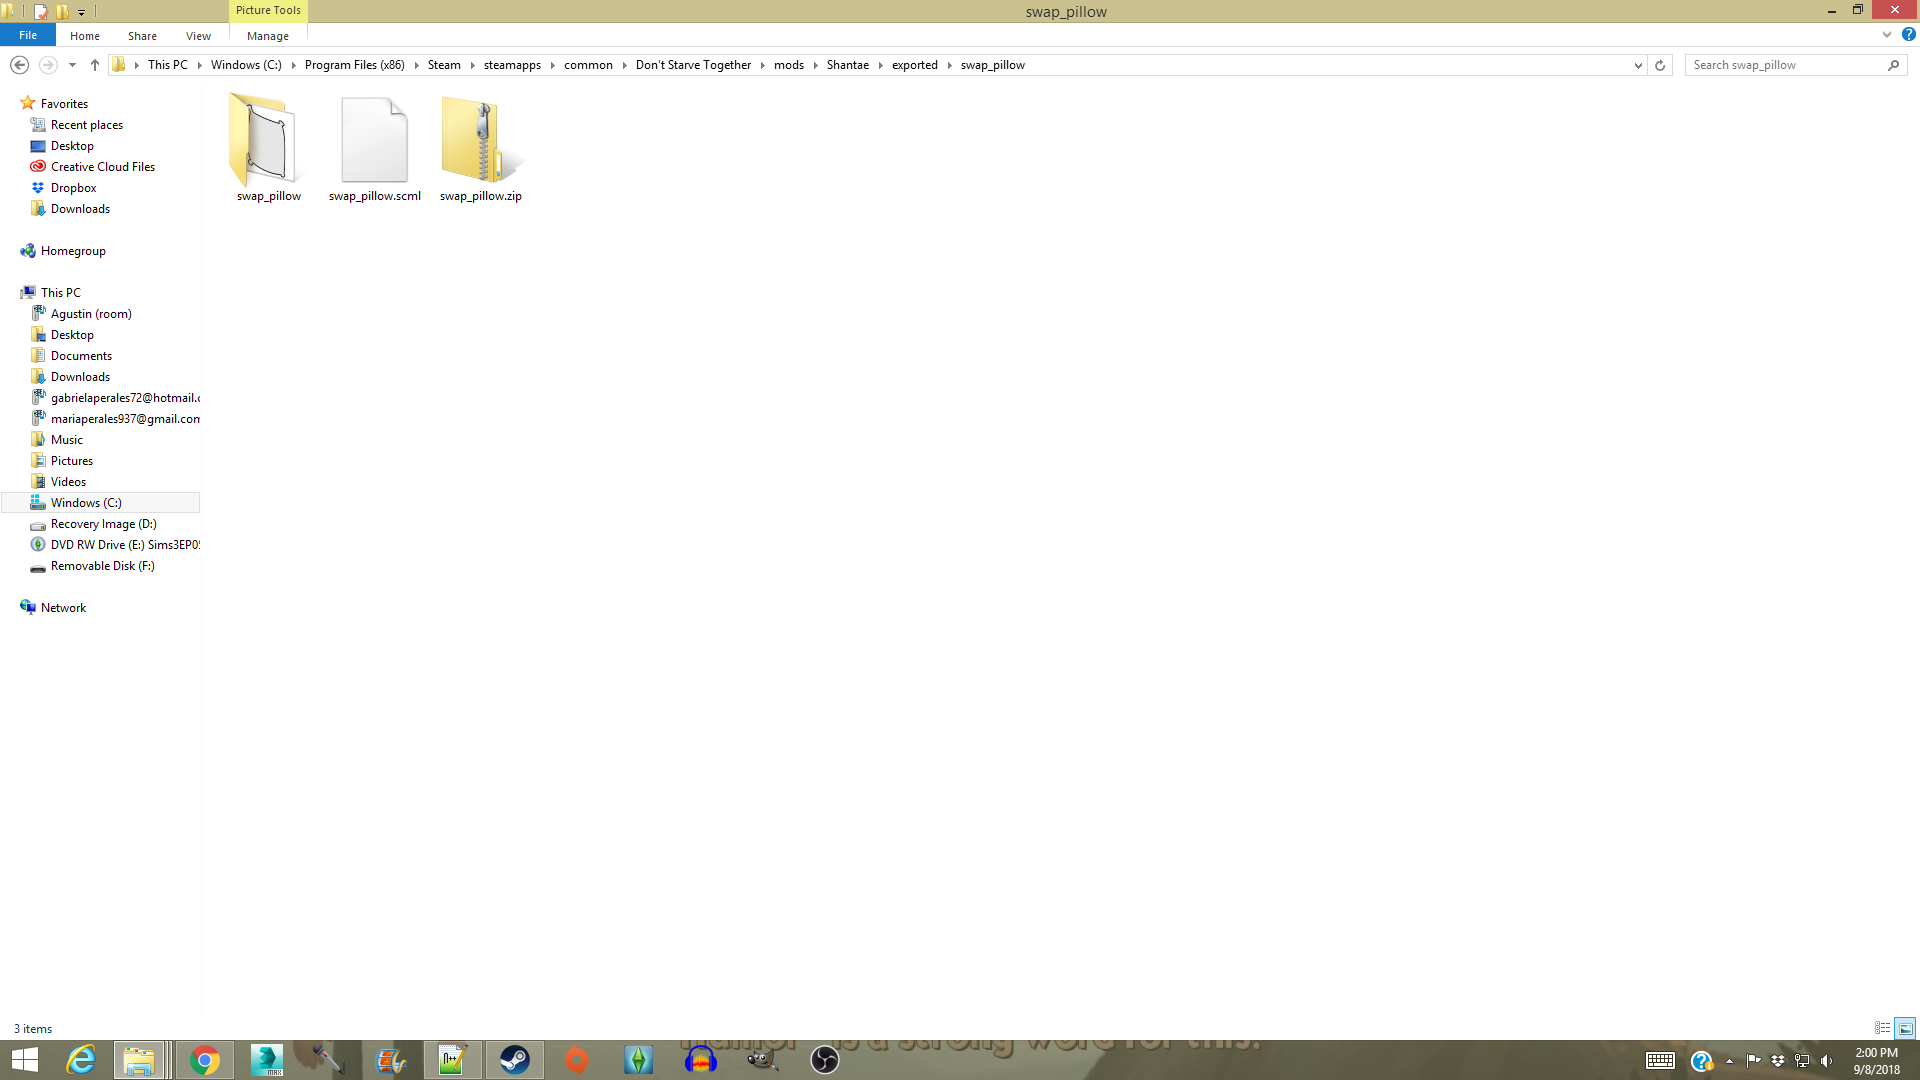Image resolution: width=1920 pixels, height=1080 pixels.
Task: Launch Google Chrome from taskbar
Action: 205,1060
